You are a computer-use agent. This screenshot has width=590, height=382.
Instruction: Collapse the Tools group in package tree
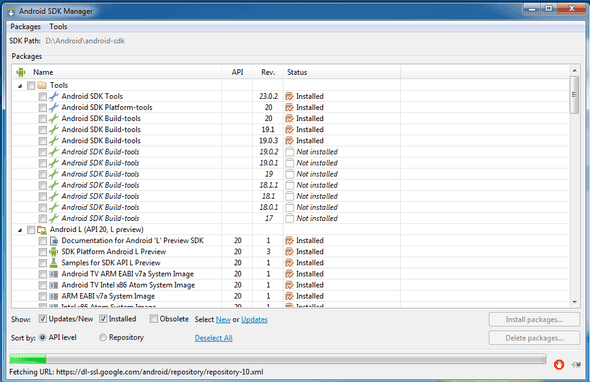point(20,86)
